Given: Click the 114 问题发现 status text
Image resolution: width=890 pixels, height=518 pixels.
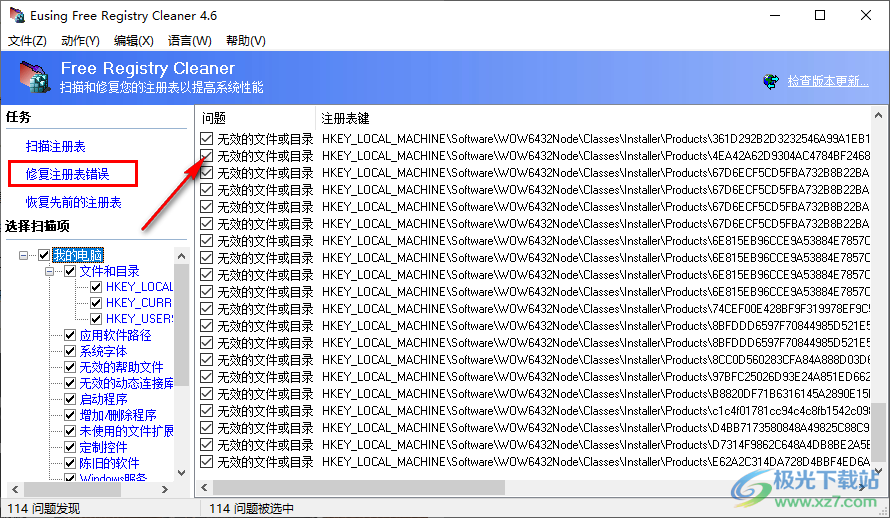Looking at the screenshot, I should (44, 508).
